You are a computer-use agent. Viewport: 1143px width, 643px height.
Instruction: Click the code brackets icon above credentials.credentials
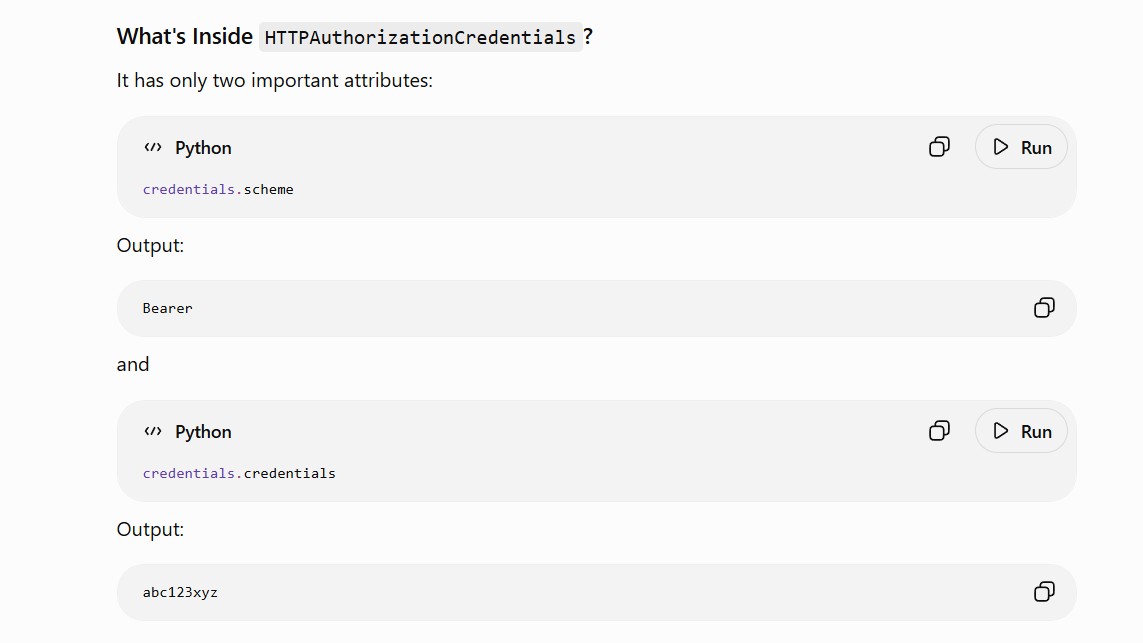tap(153, 432)
